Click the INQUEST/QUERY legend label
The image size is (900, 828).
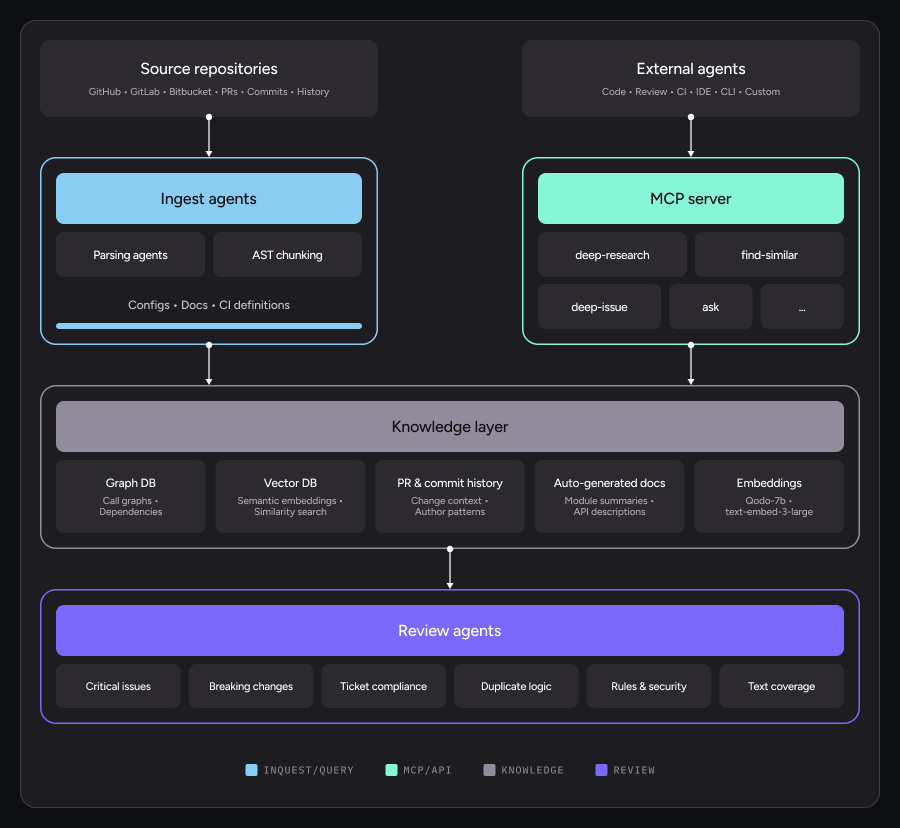[x=309, y=770]
